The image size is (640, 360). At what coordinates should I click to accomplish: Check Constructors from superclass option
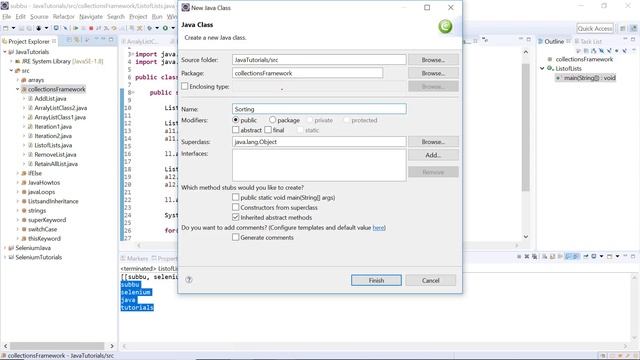tap(236, 207)
